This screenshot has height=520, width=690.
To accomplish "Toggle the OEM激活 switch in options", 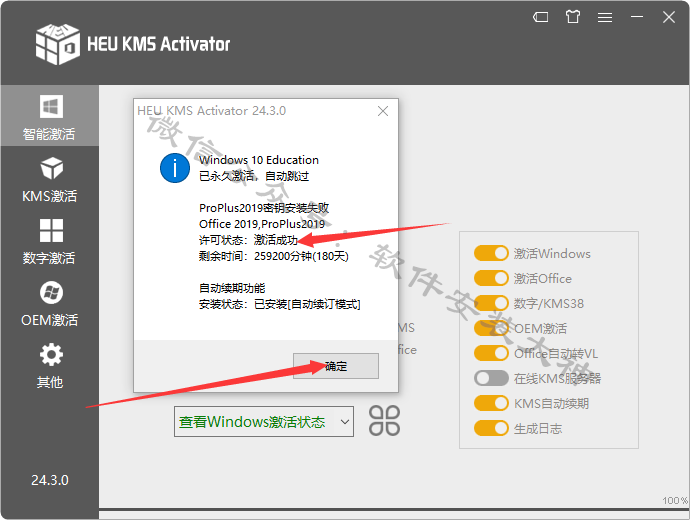I will pos(491,328).
